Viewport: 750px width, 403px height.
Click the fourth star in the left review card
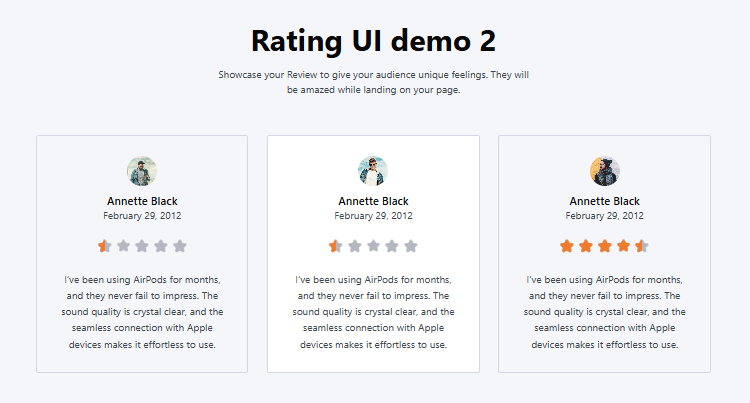click(x=161, y=246)
